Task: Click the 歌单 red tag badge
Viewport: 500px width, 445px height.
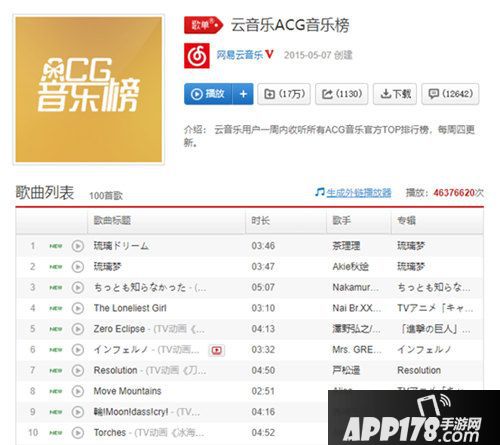Action: 203,25
